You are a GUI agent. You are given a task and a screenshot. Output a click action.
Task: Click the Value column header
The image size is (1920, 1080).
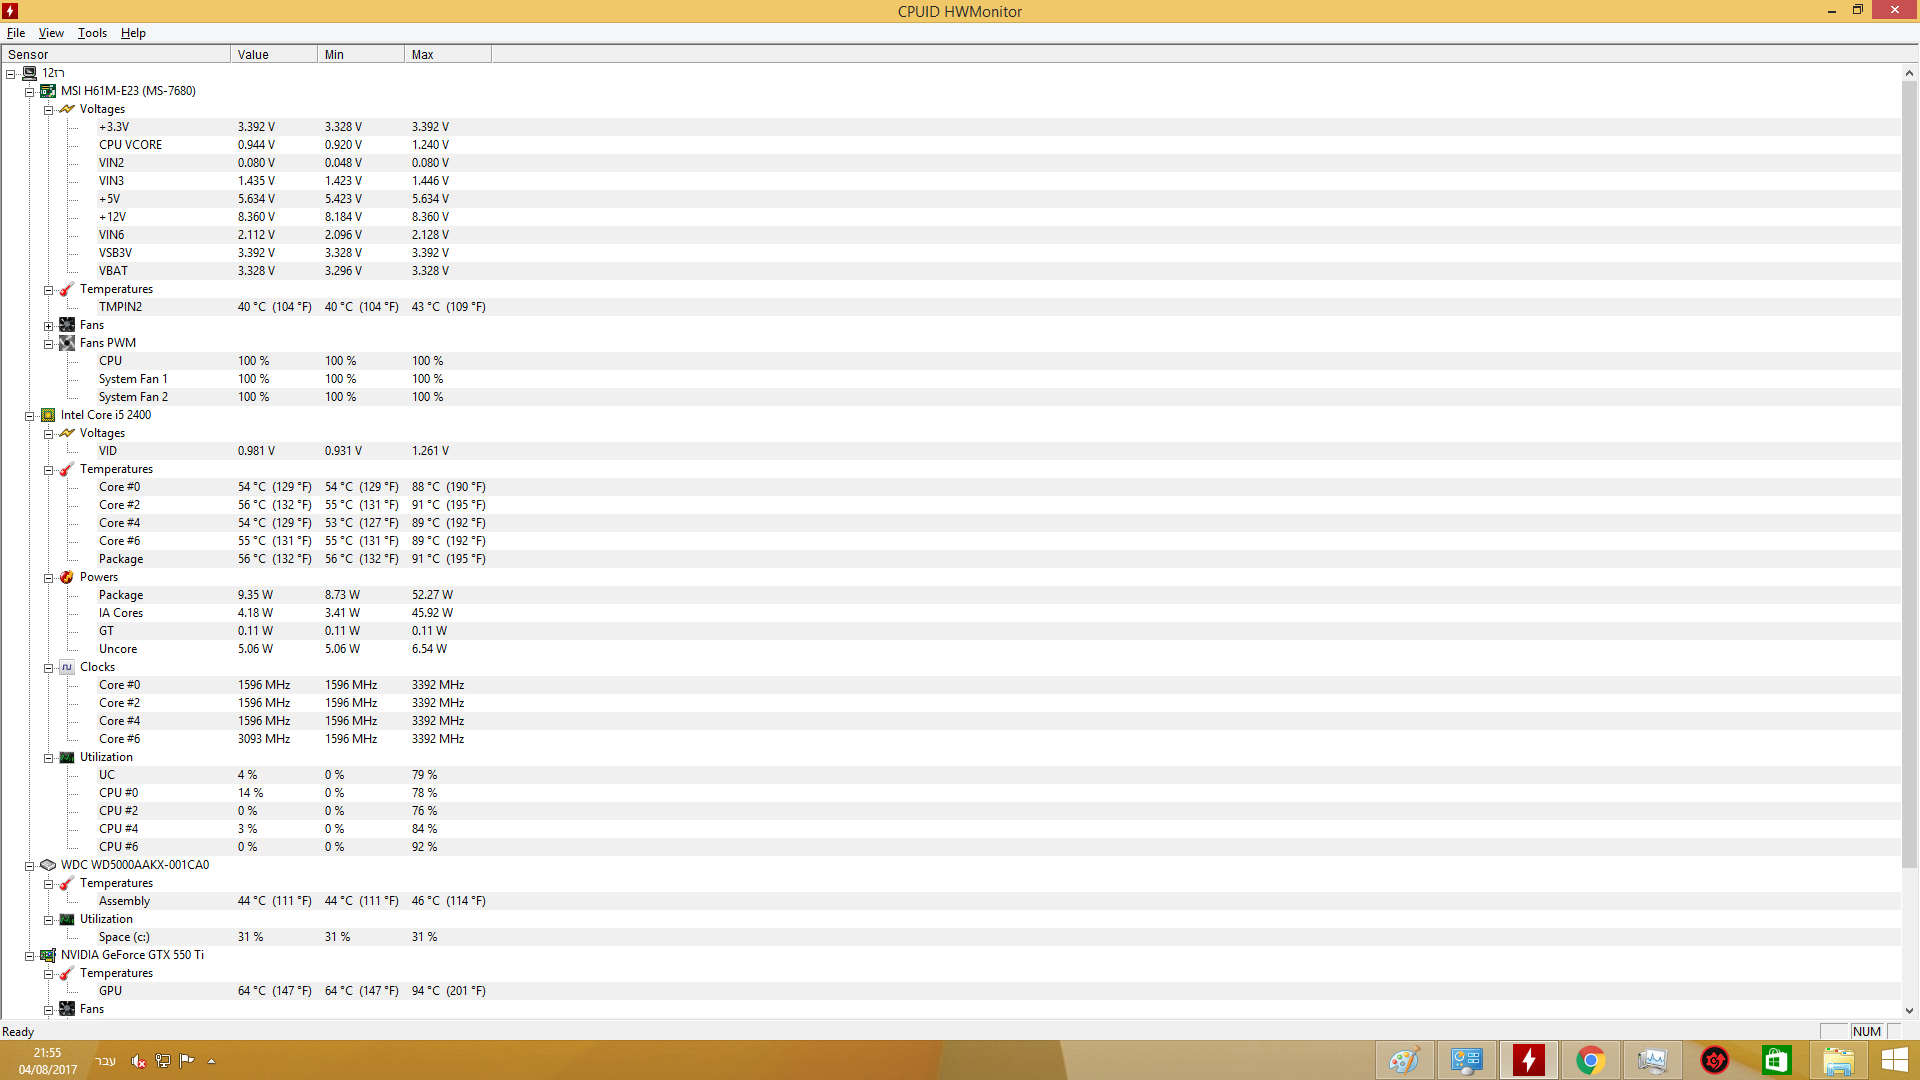point(273,55)
